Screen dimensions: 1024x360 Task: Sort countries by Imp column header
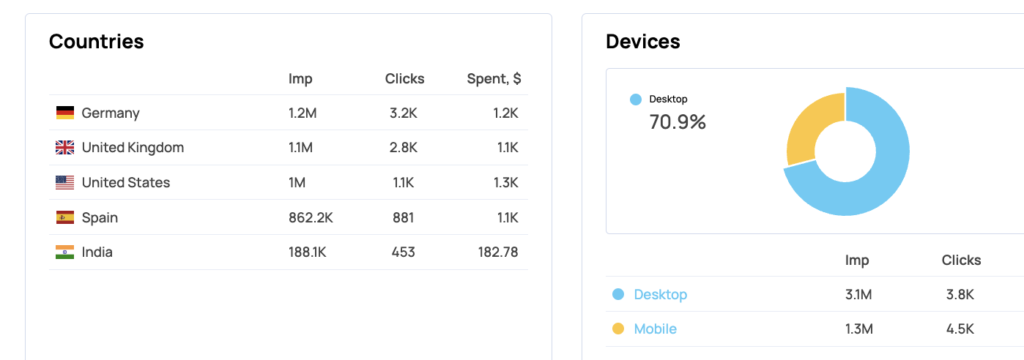pos(300,79)
